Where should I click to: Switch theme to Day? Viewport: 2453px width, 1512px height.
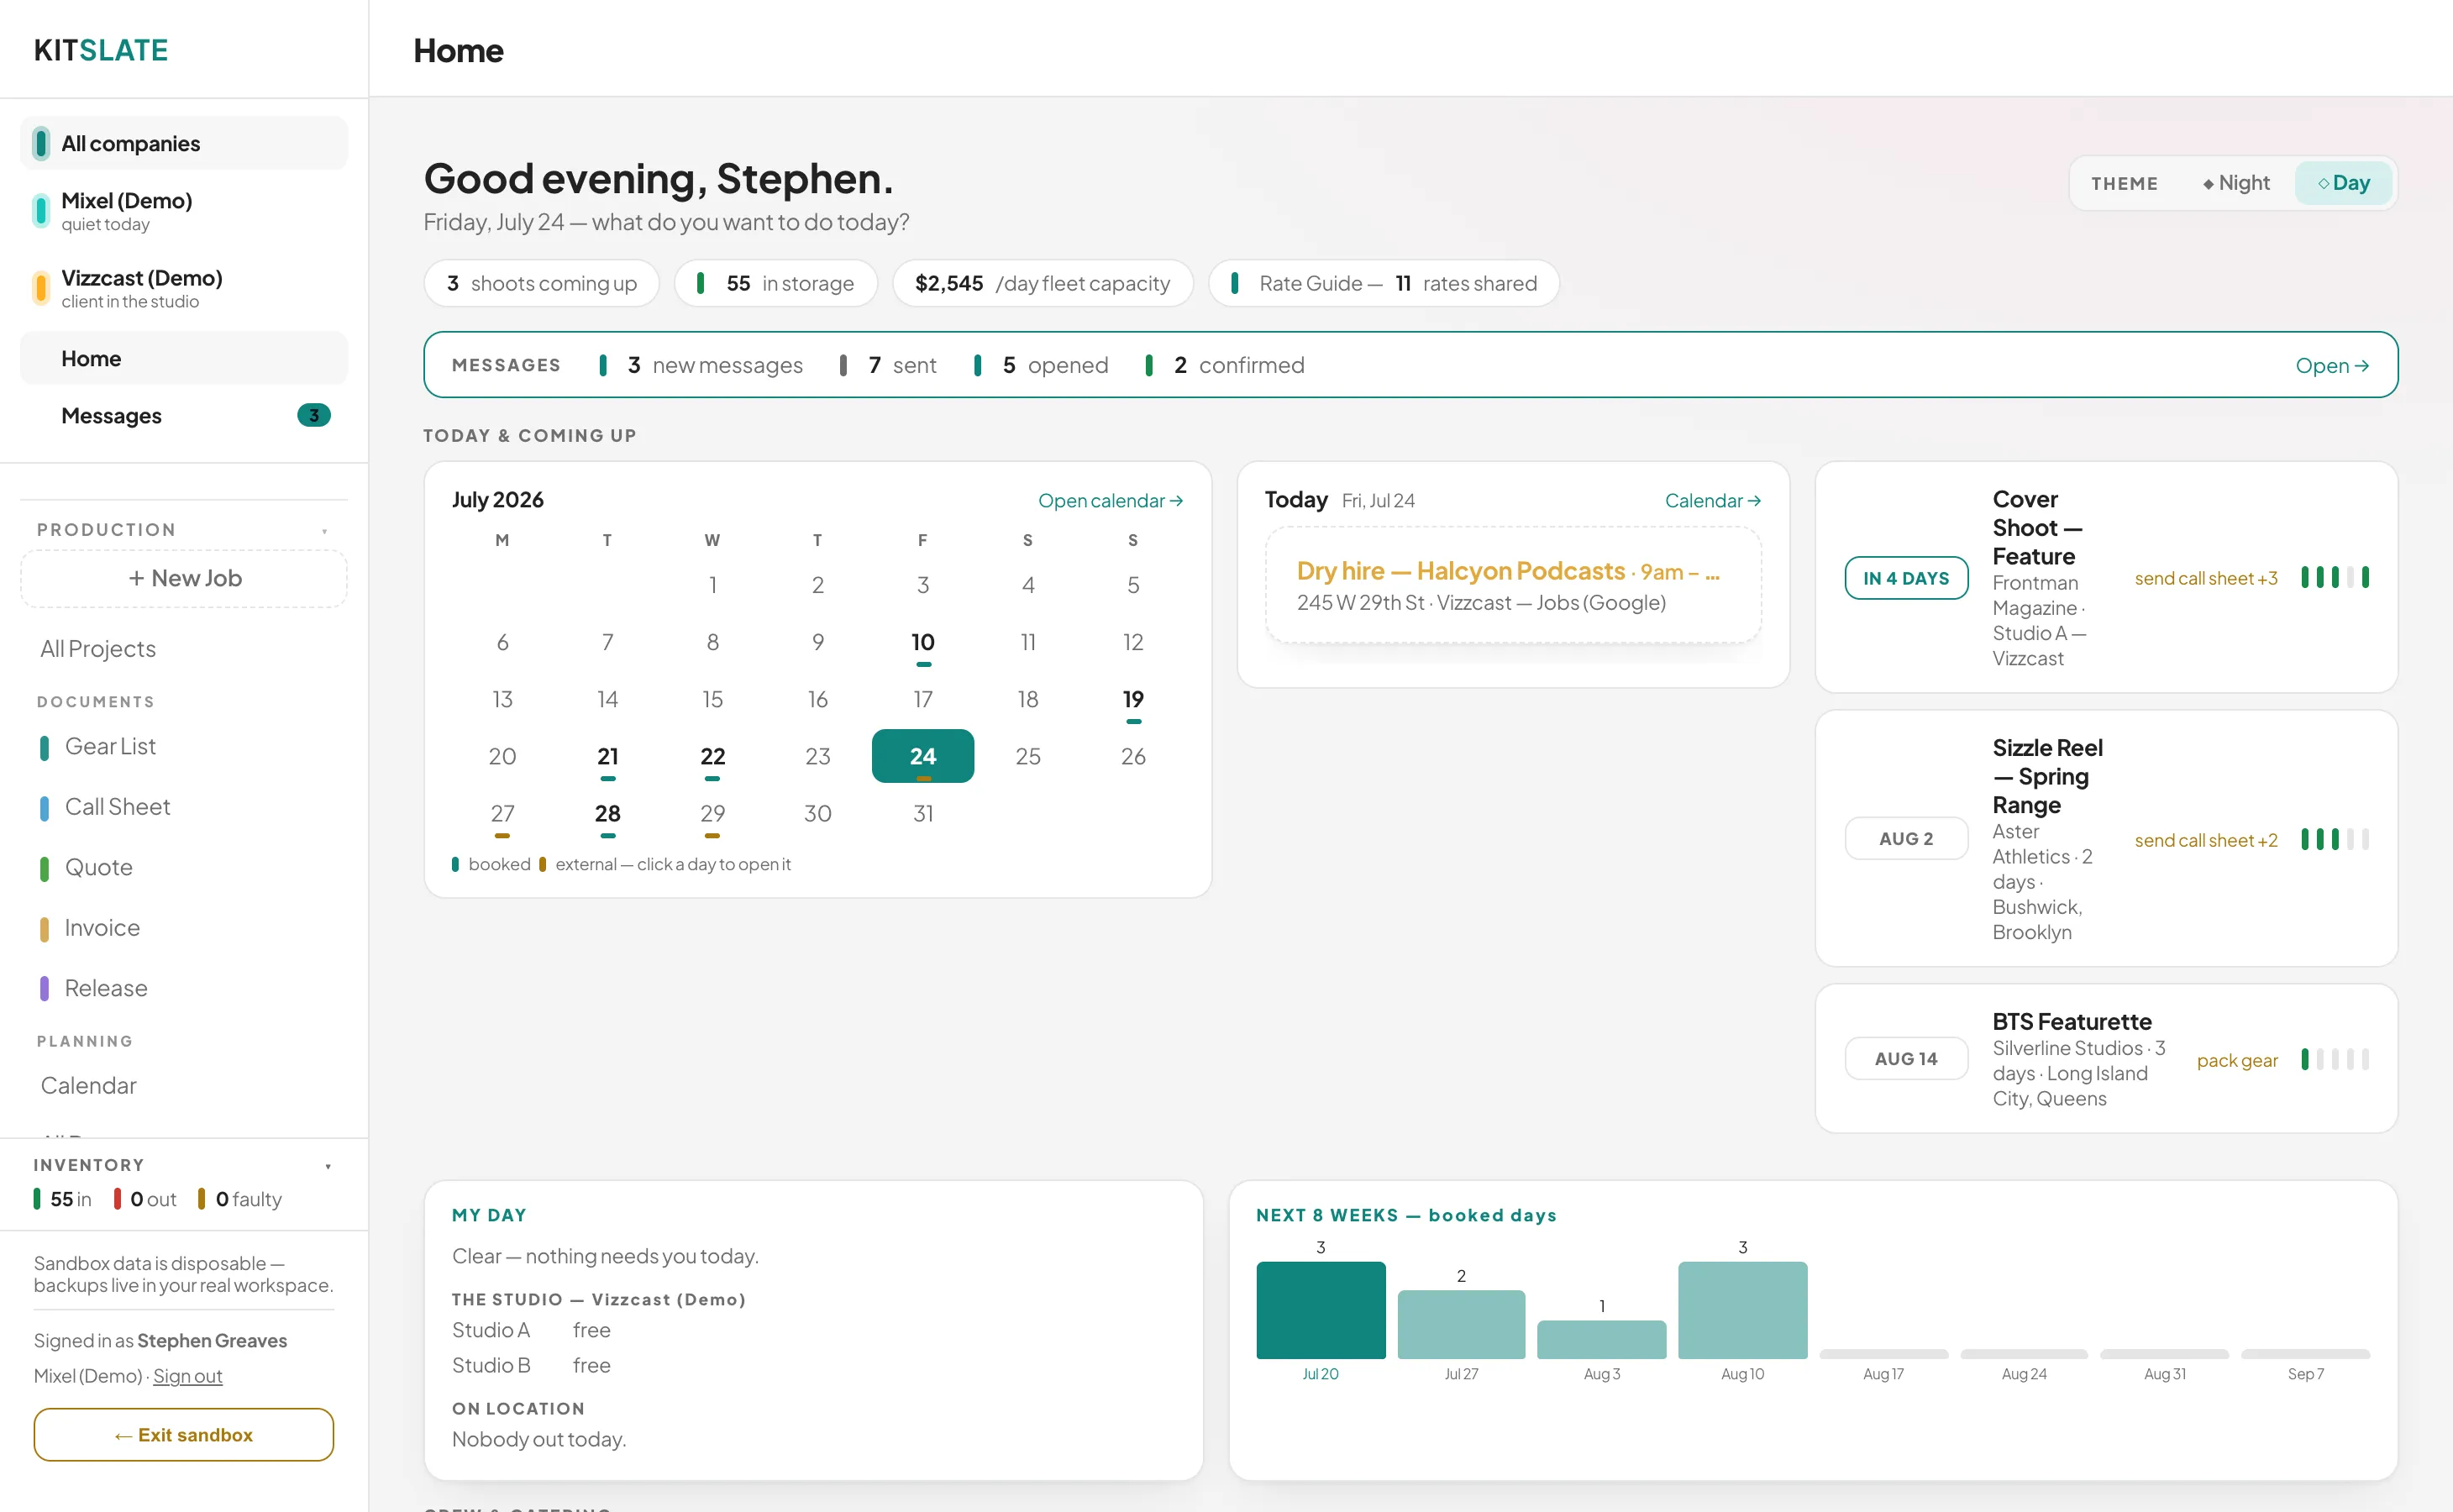point(2343,183)
